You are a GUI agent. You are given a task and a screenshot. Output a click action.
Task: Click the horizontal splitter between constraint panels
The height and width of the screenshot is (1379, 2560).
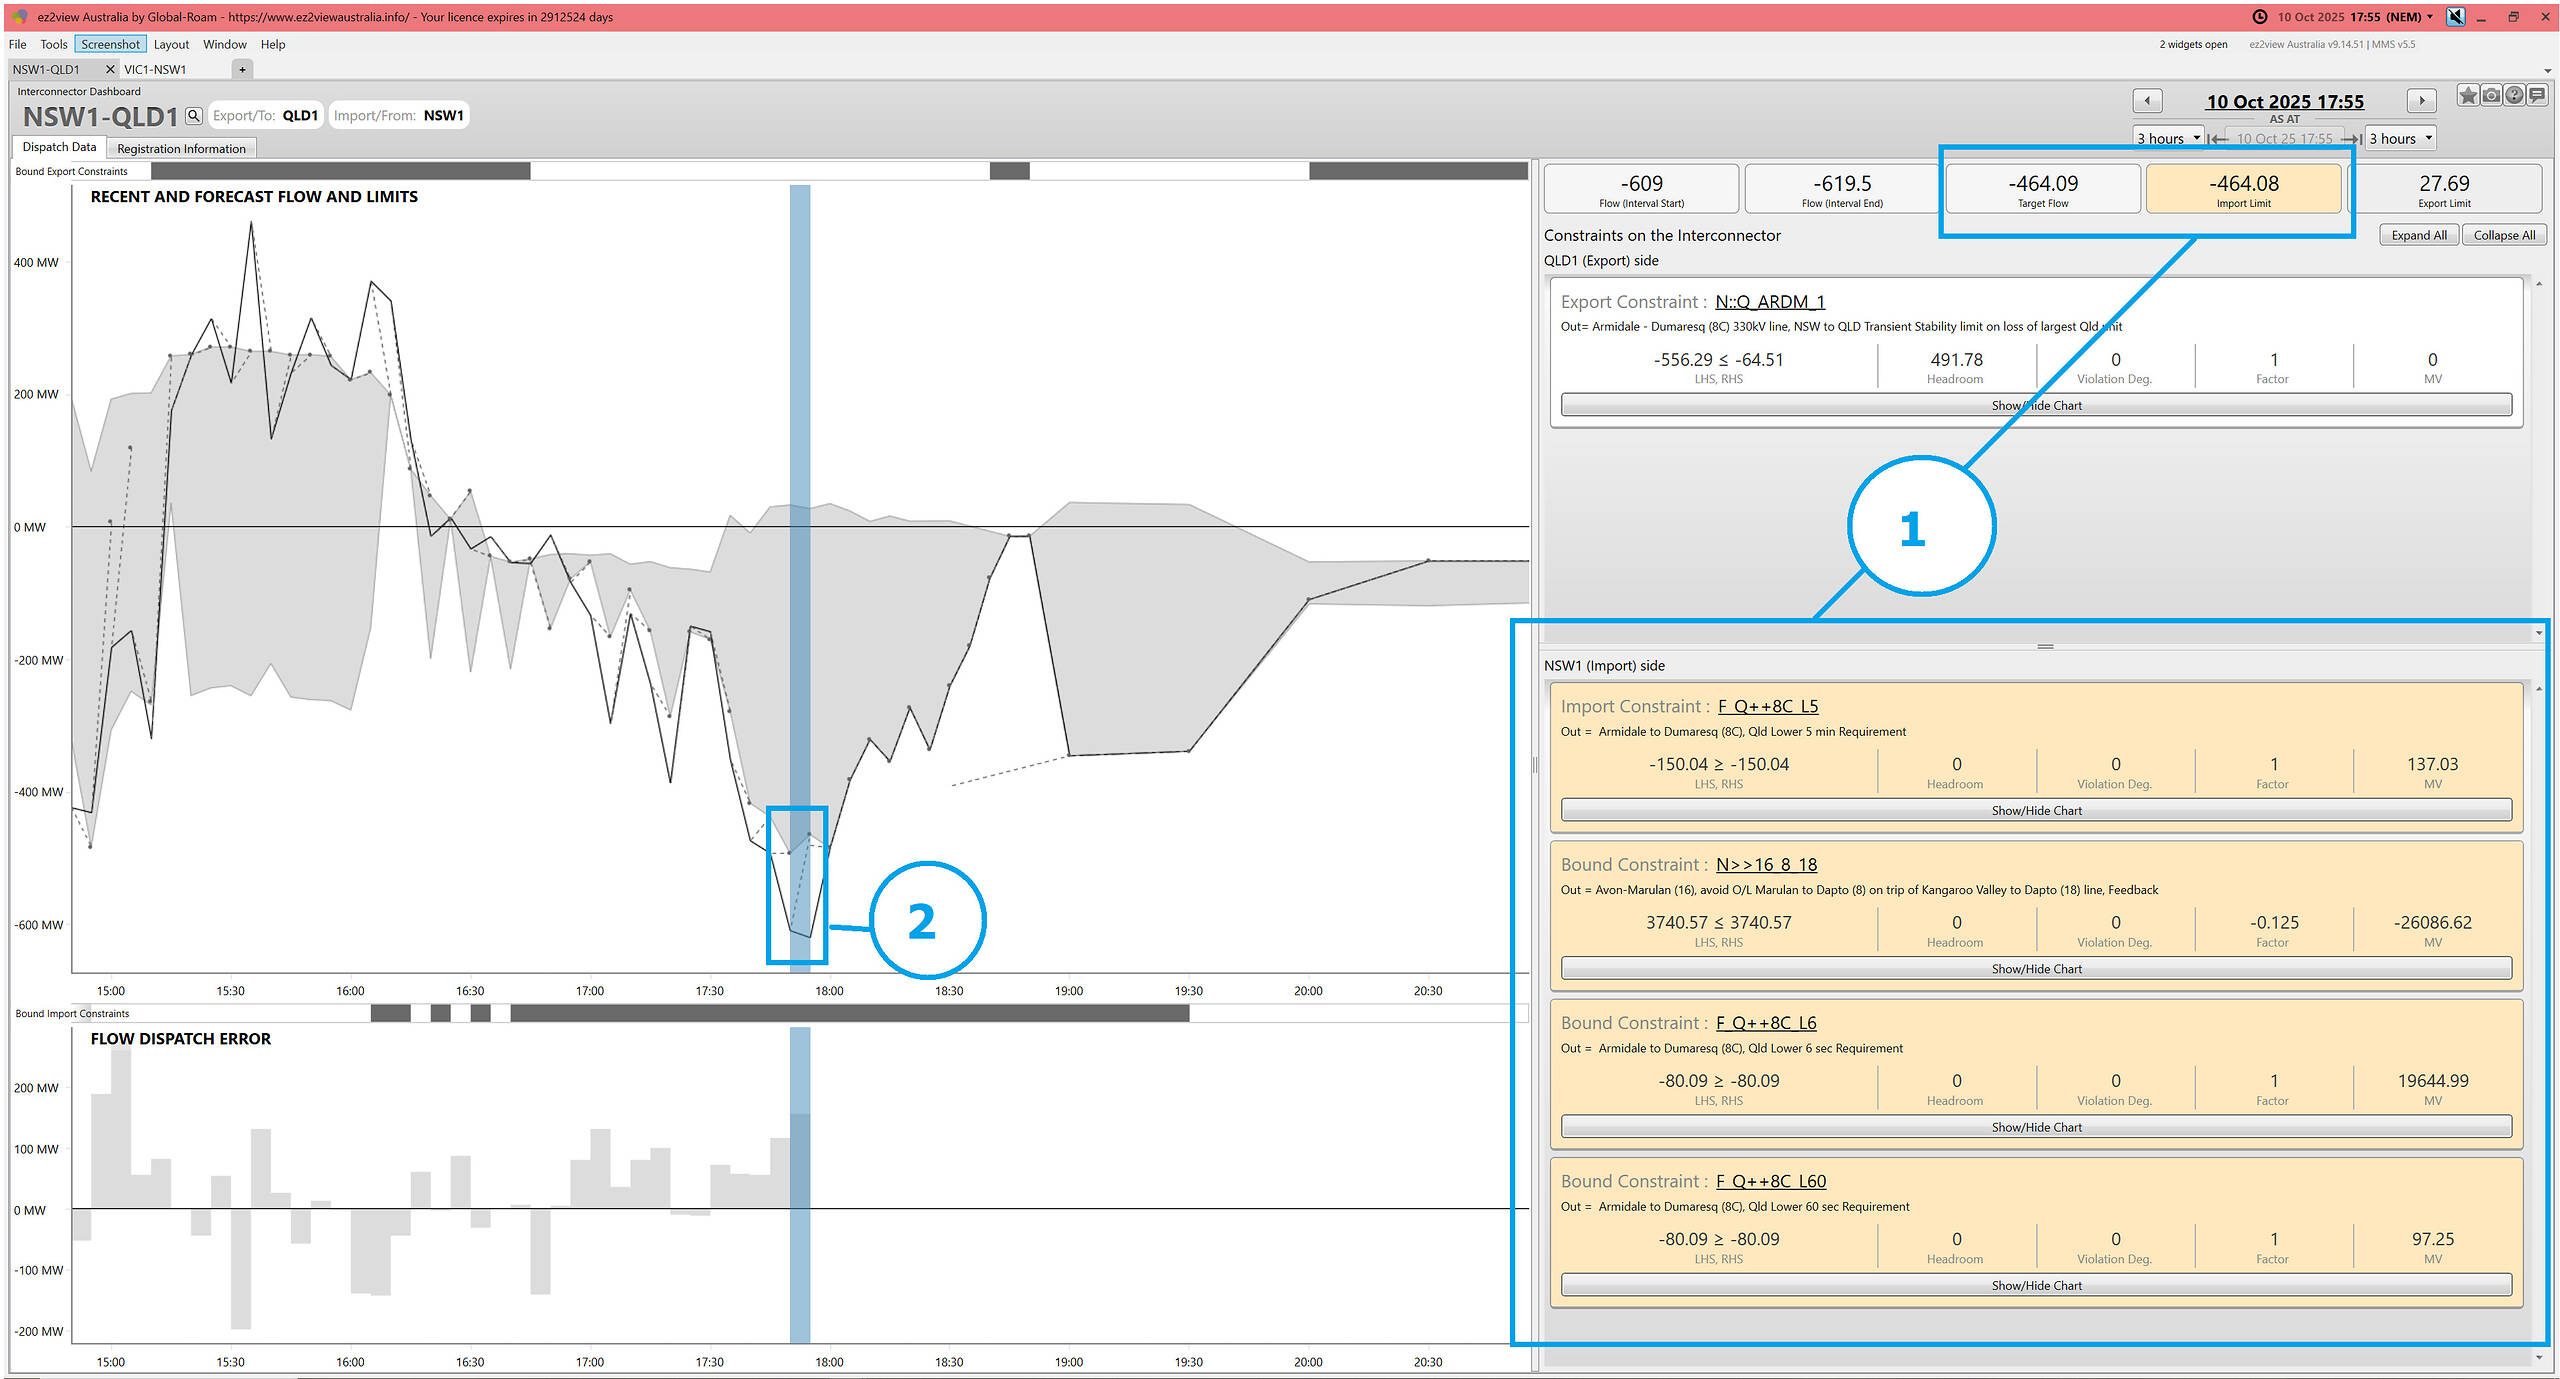[2044, 647]
